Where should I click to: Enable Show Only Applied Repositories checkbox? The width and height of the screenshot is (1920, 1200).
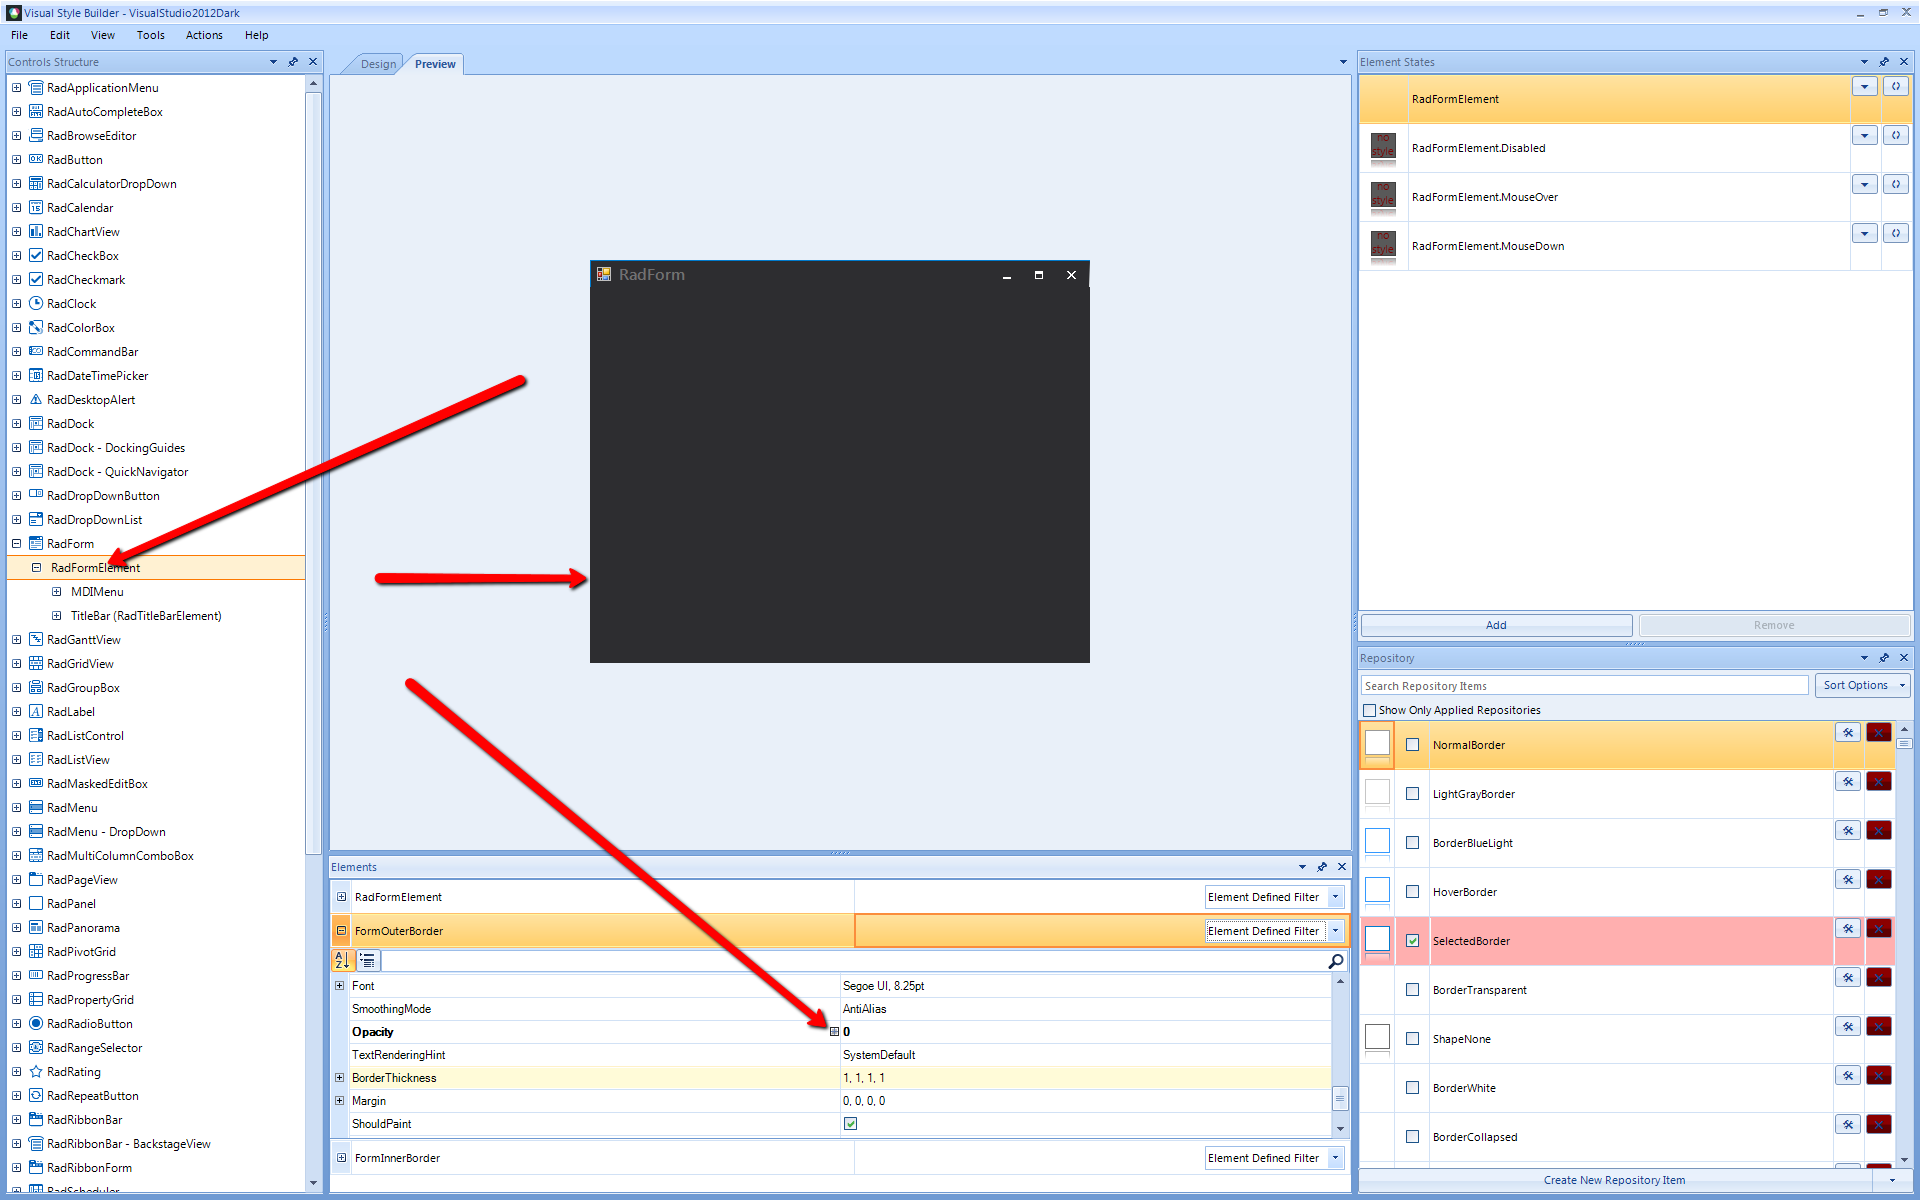tap(1370, 711)
